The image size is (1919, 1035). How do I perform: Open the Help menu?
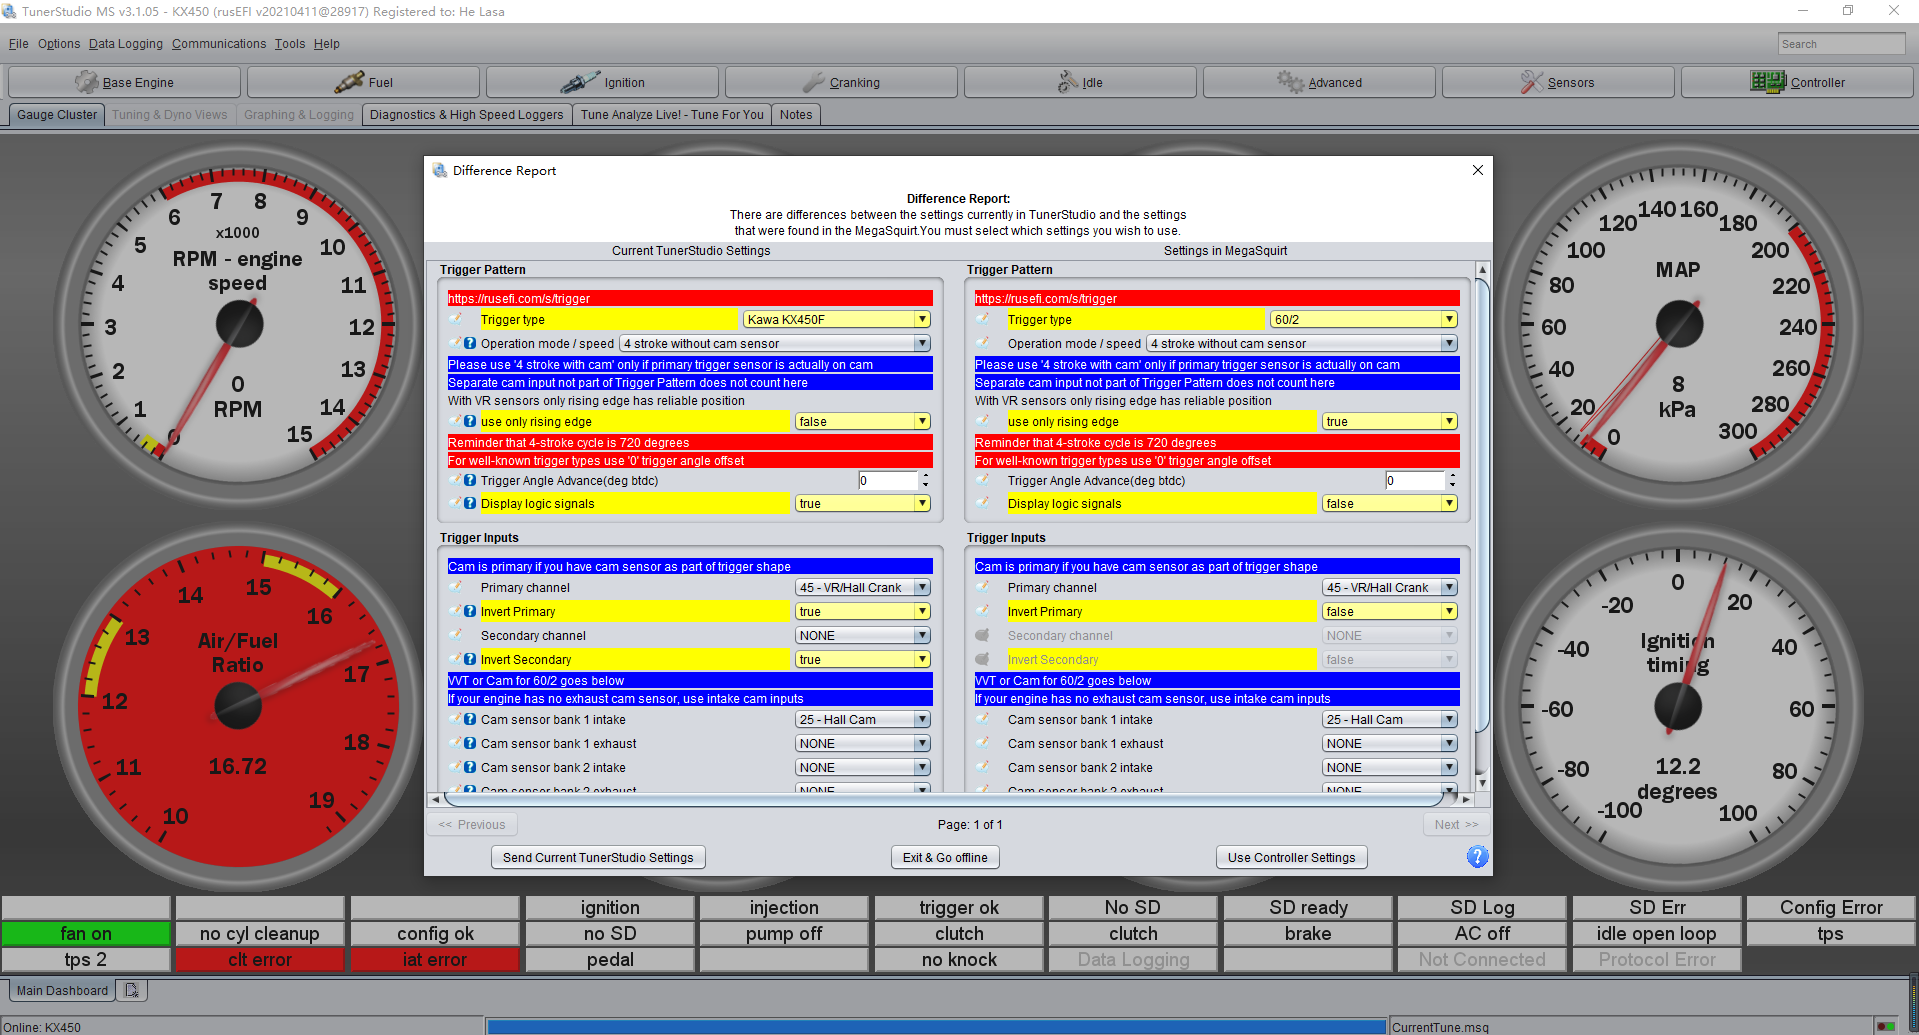(x=327, y=43)
